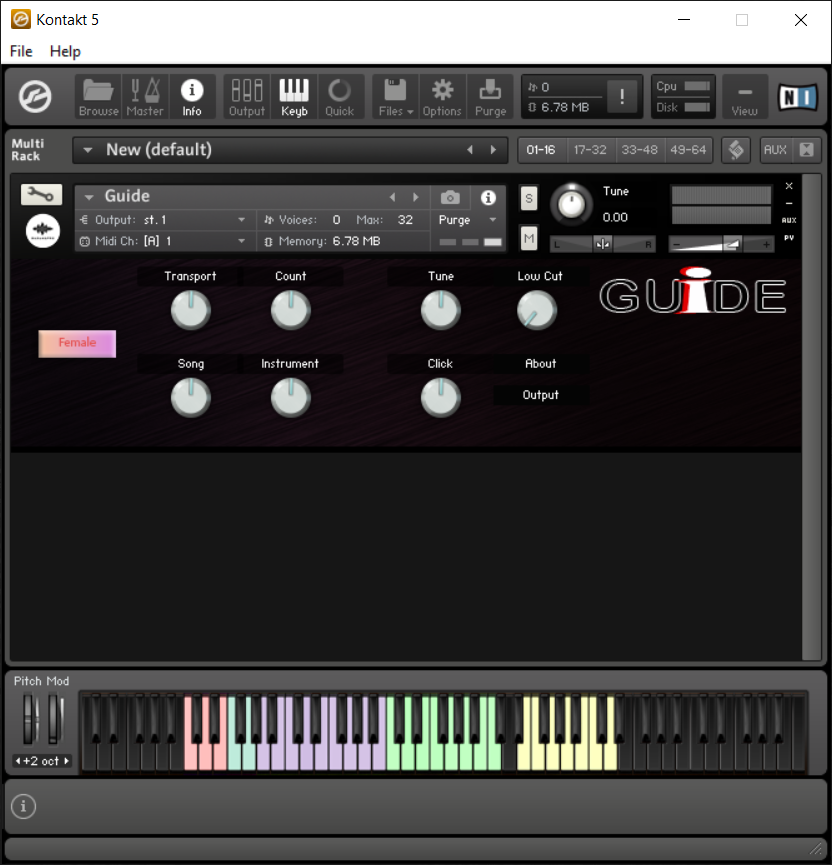Mute the Guide instrument with M
Screen dimensions: 832x865
tap(529, 238)
